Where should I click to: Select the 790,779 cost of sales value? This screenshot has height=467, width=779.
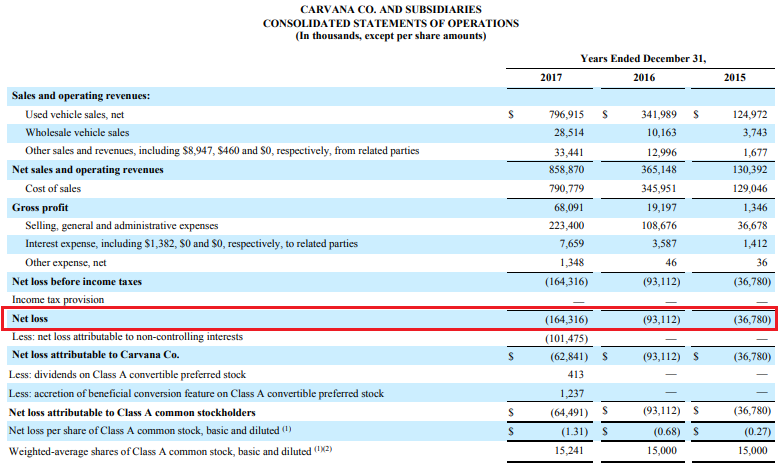click(566, 189)
